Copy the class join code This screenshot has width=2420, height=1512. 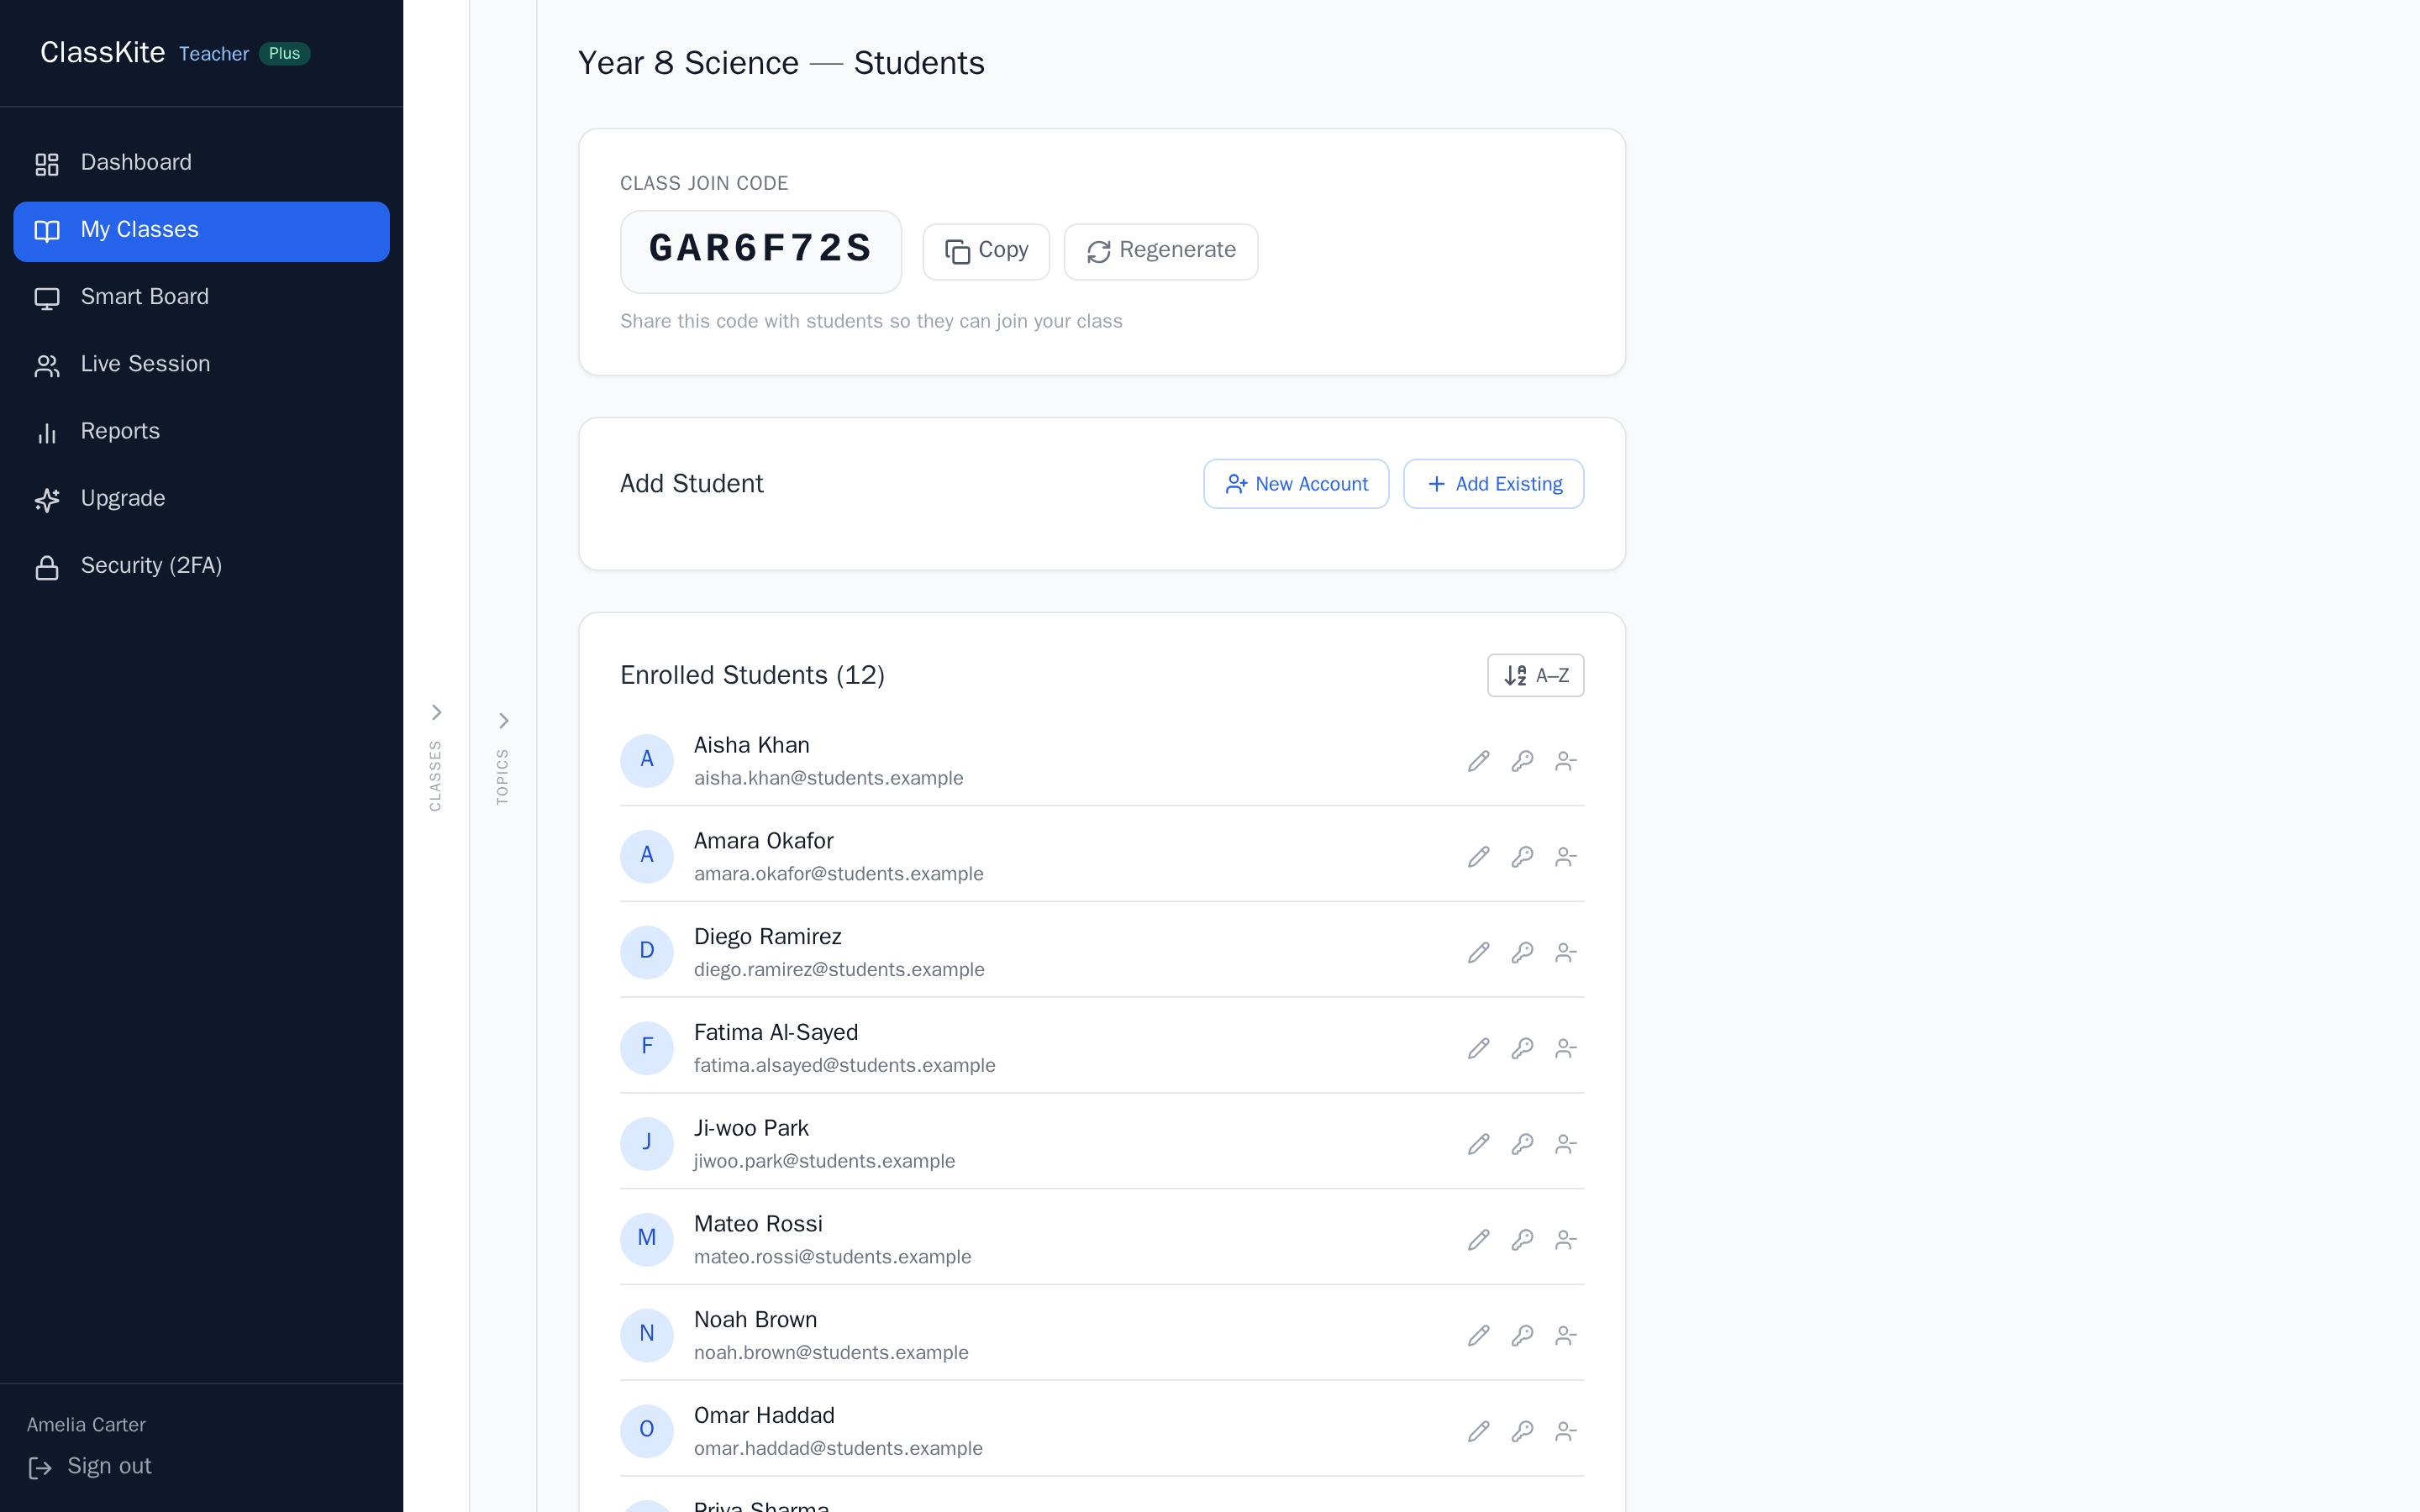pyautogui.click(x=986, y=251)
